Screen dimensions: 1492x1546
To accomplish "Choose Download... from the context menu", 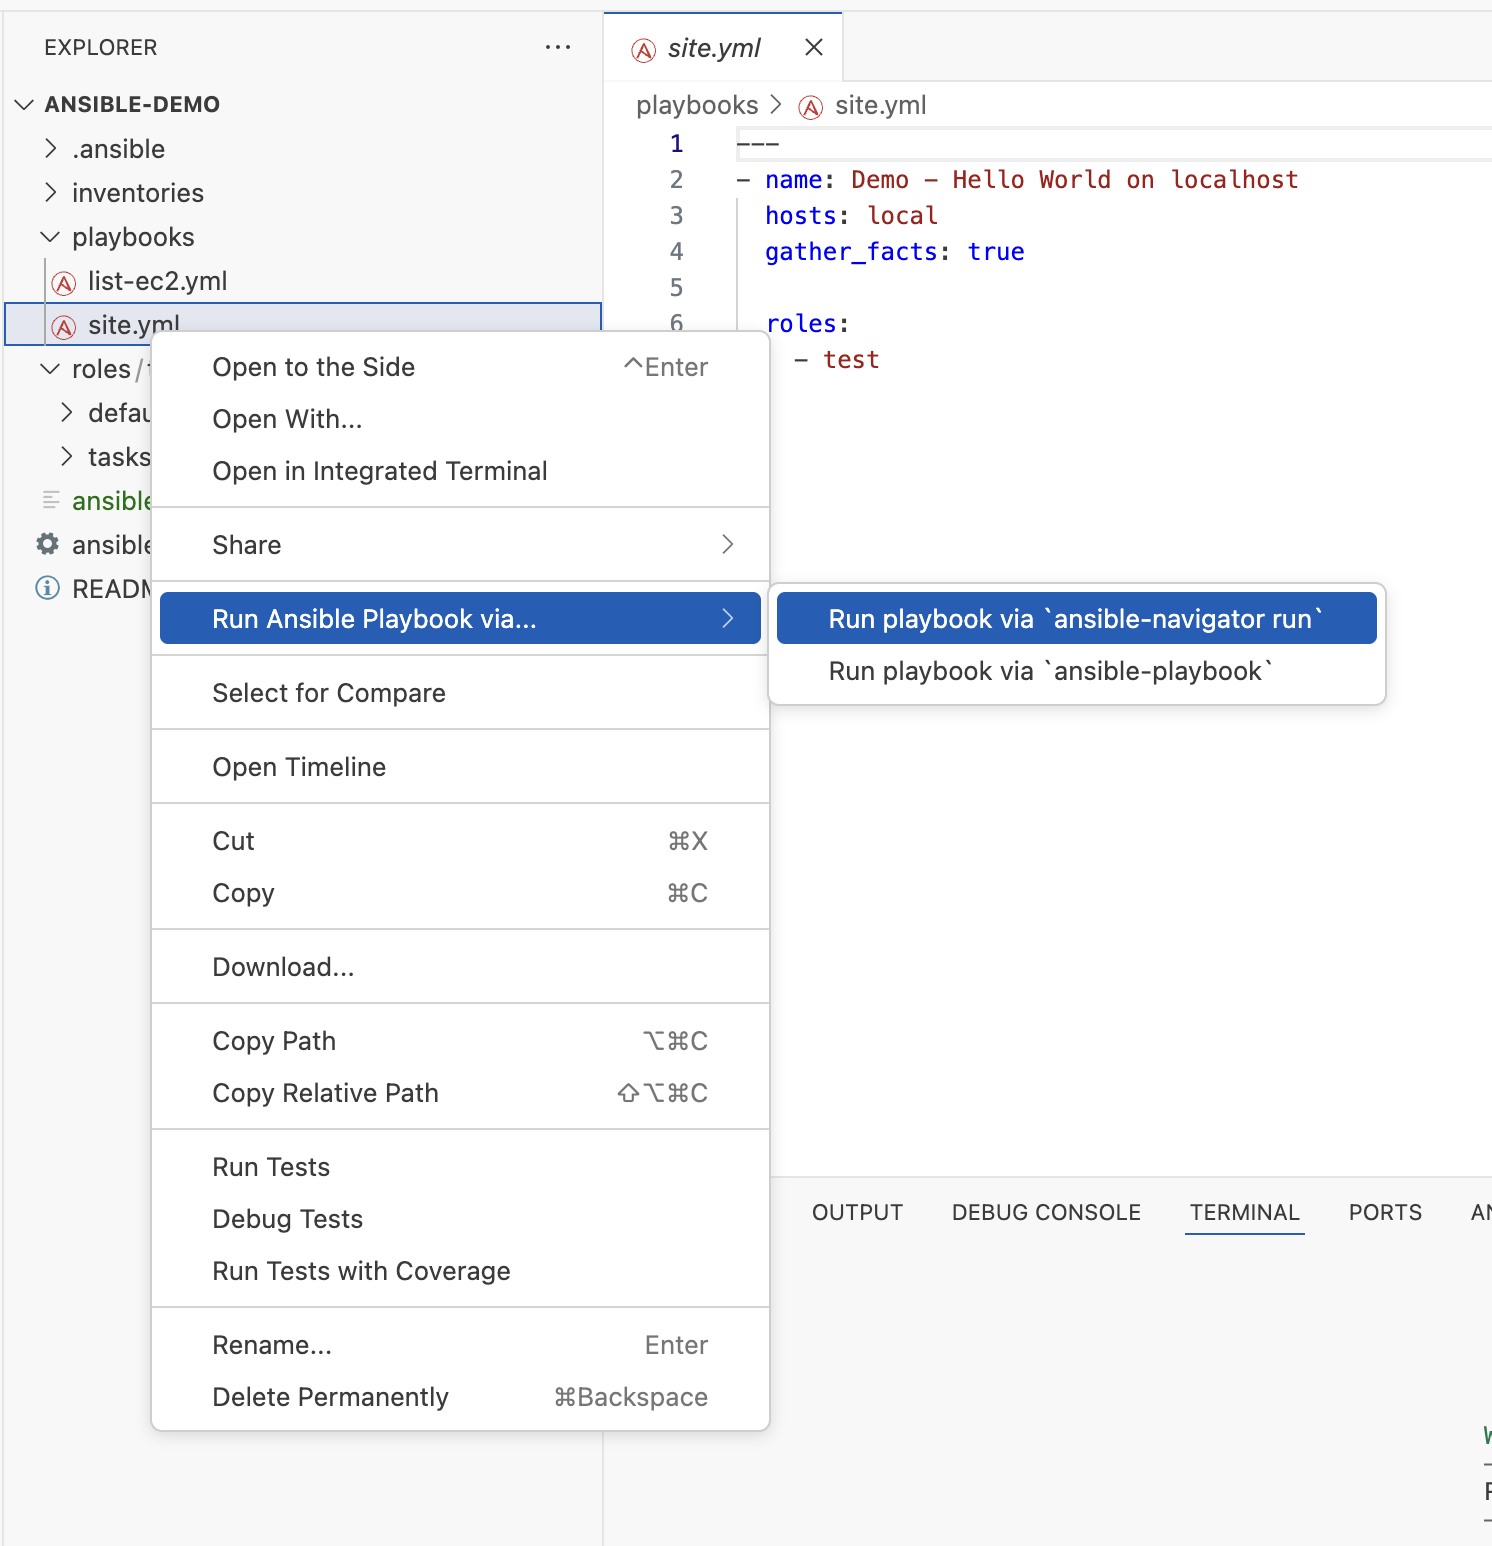I will tap(460, 967).
